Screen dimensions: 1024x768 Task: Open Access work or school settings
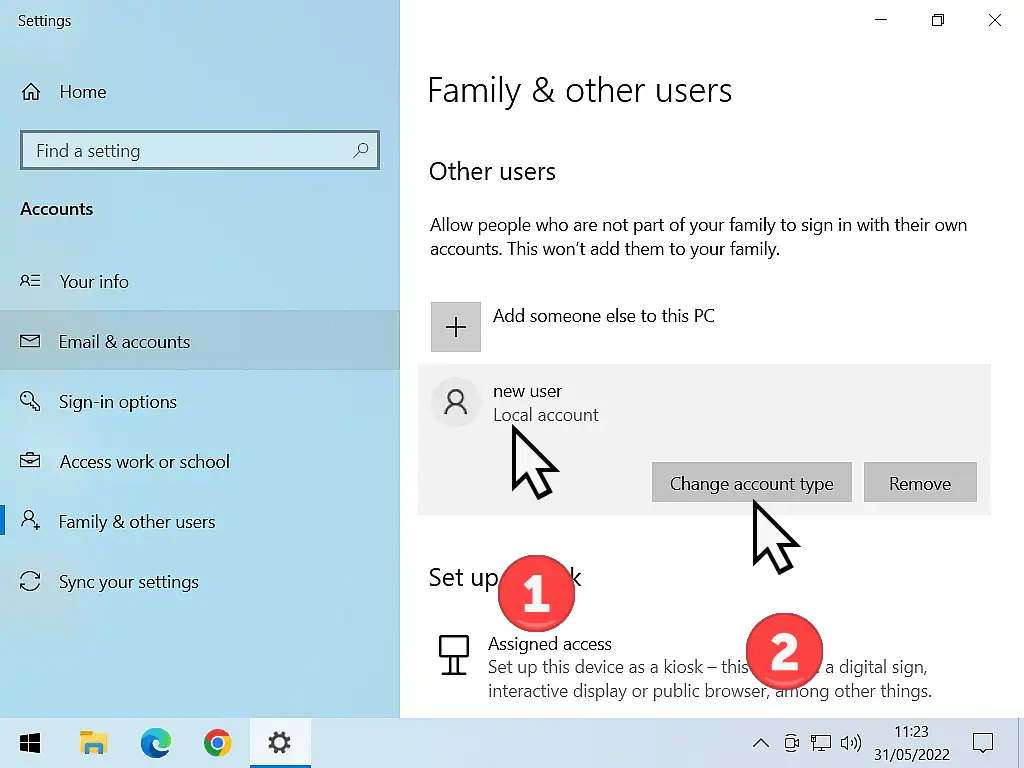pos(144,461)
